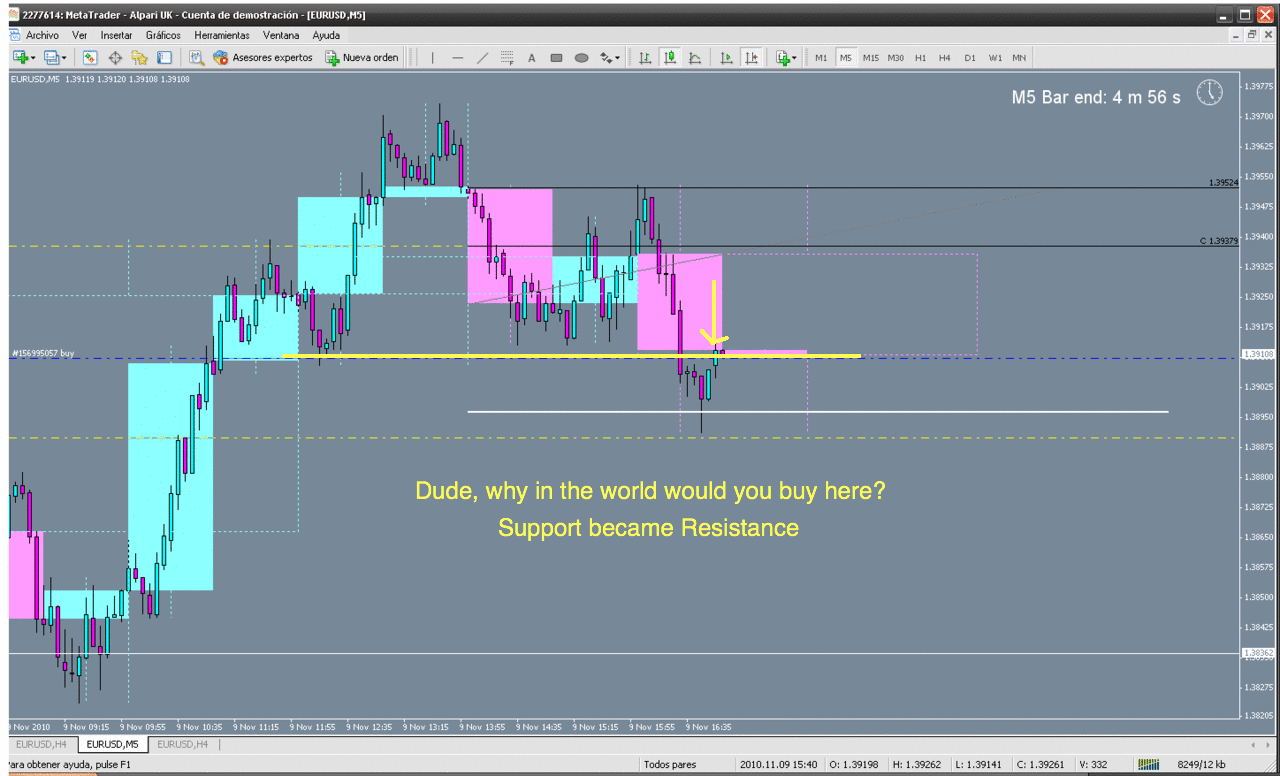Select the text 'A' tool
1280x776 pixels.
(532, 58)
